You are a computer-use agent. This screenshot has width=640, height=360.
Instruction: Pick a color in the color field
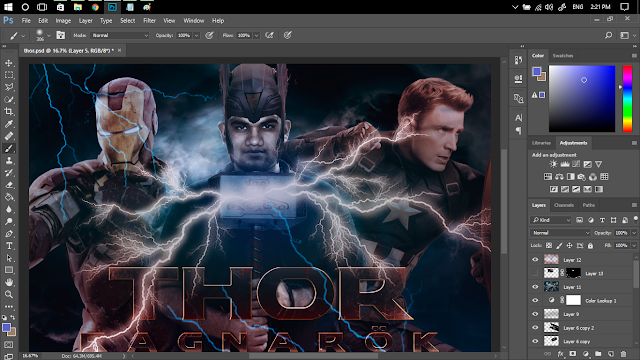pyautogui.click(x=582, y=99)
